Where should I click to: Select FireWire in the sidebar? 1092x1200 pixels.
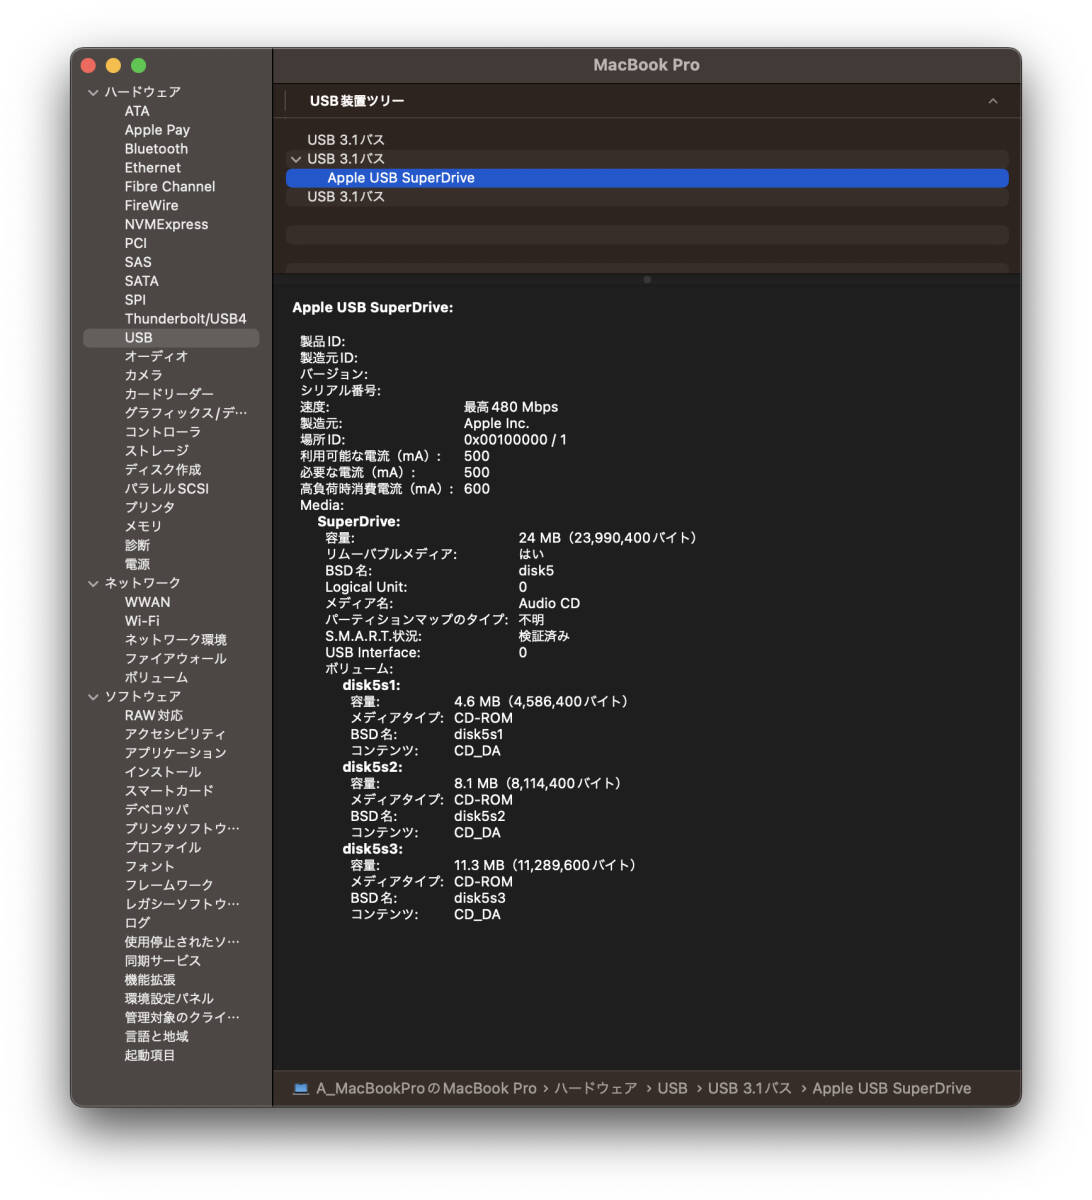click(x=151, y=206)
